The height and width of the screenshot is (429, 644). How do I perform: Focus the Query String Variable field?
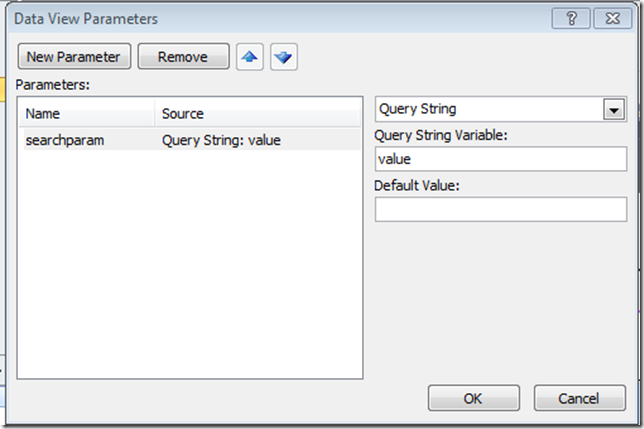501,159
